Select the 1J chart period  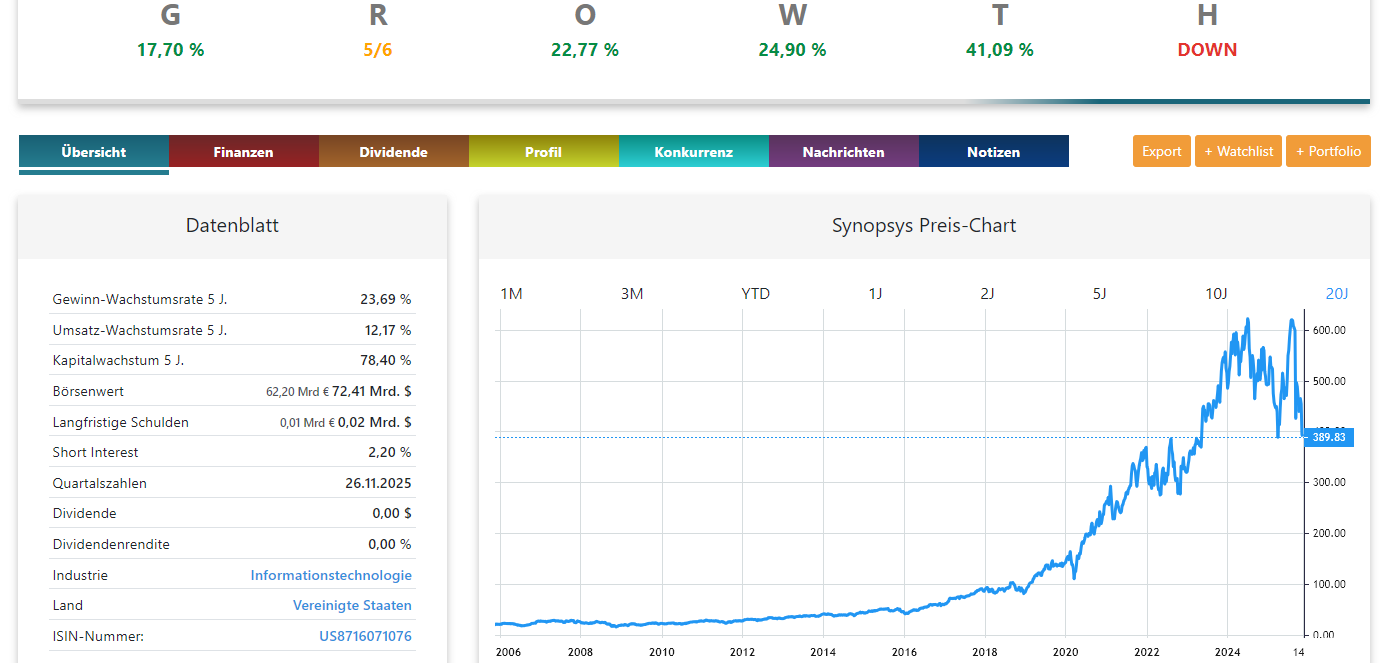coord(877,294)
